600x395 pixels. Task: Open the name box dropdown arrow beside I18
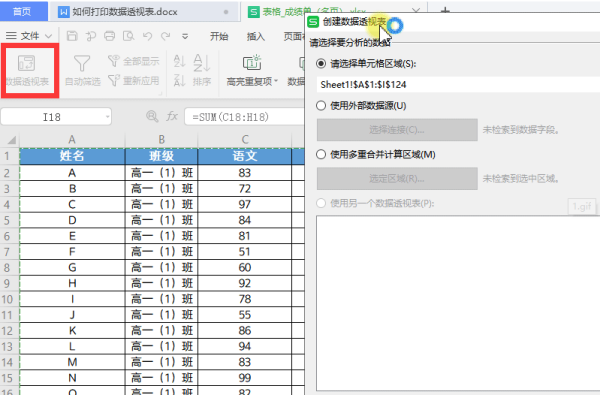point(108,117)
